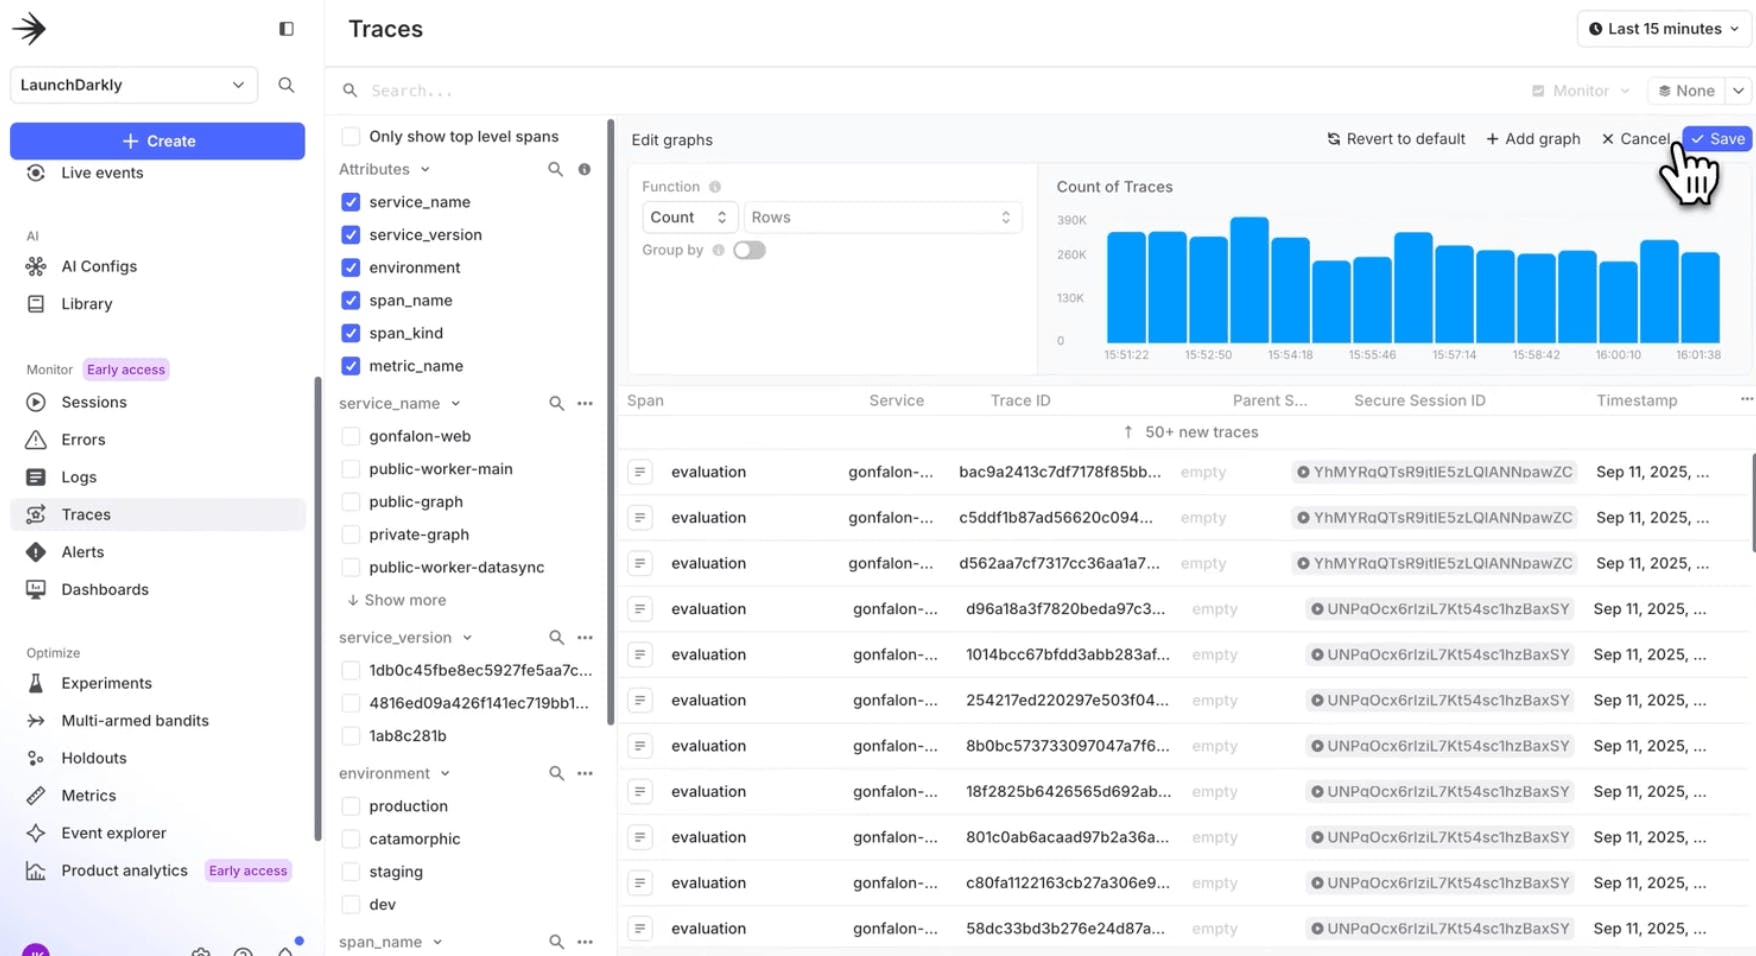Open details icon for first evaluation trace
Image resolution: width=1756 pixels, height=956 pixels.
(640, 472)
